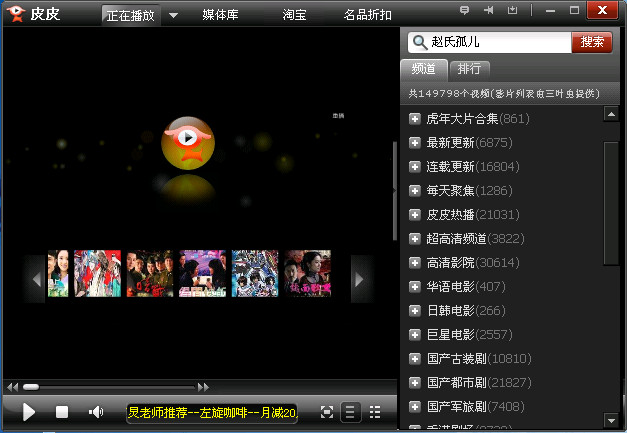The width and height of the screenshot is (627, 433).
Task: Click the large orange play logo in video area
Action: tap(187, 143)
